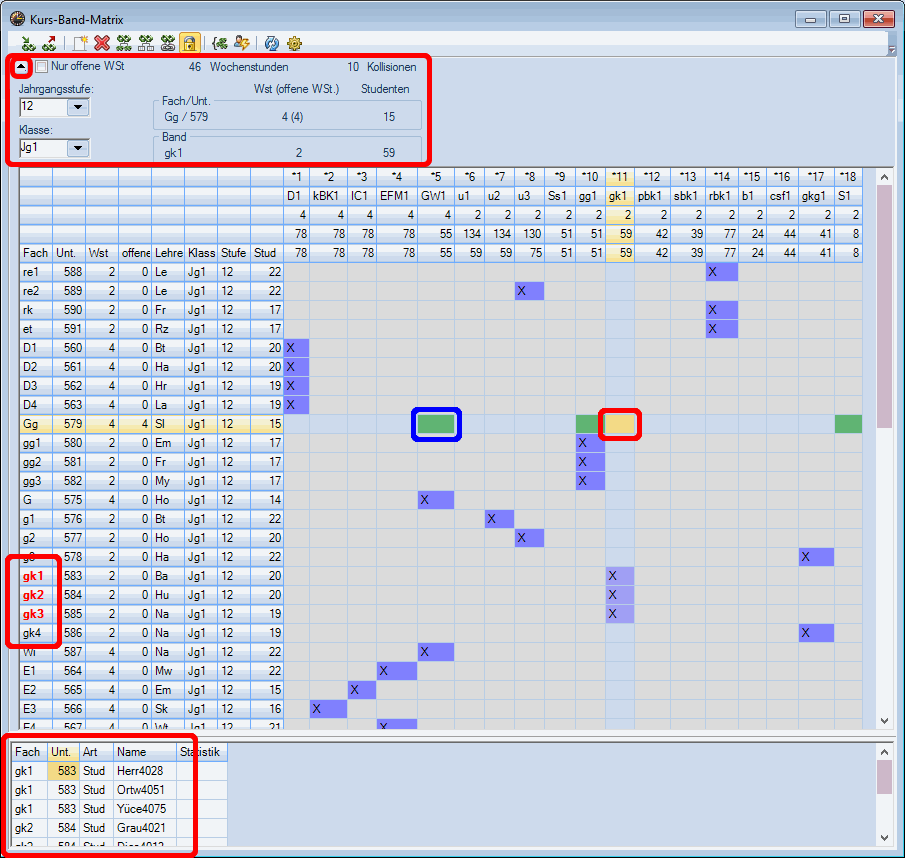Click the green cell in Gg row under GW1
Image resolution: width=905 pixels, height=858 pixels.
tap(435, 424)
